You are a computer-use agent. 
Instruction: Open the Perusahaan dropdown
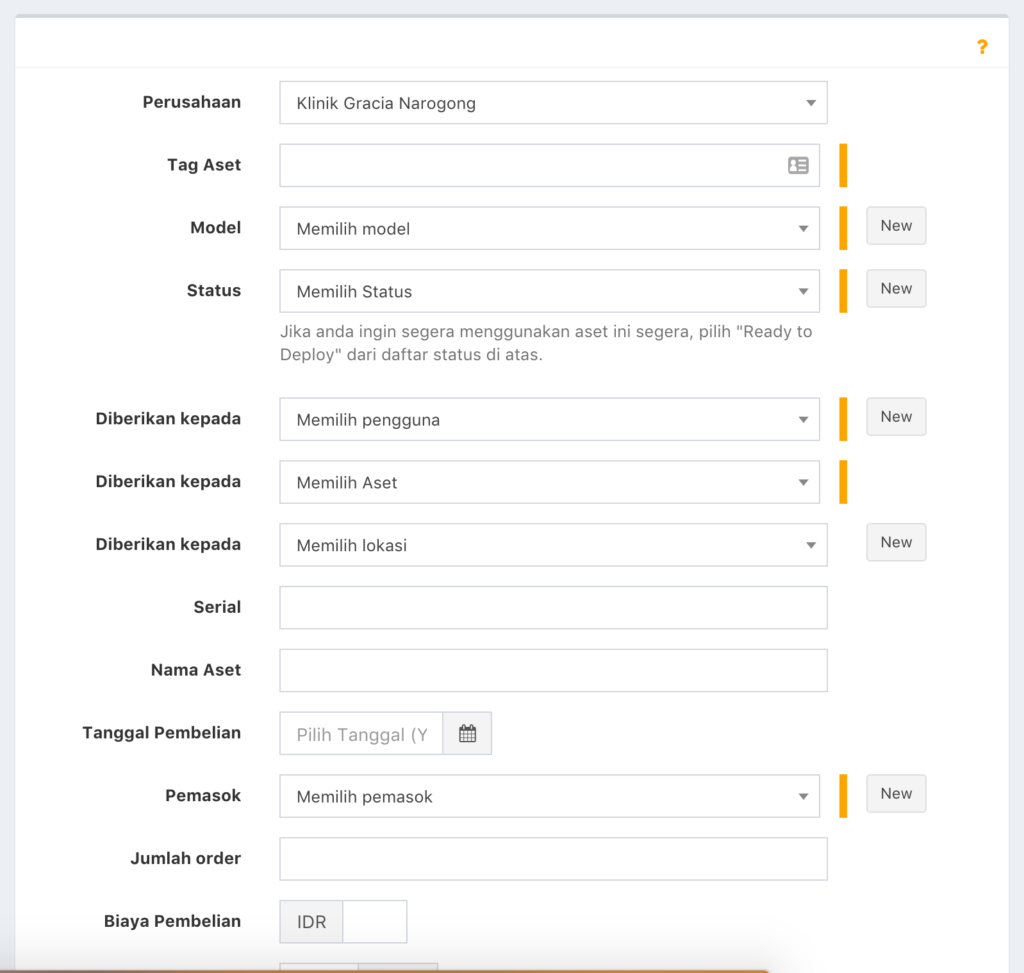click(552, 103)
